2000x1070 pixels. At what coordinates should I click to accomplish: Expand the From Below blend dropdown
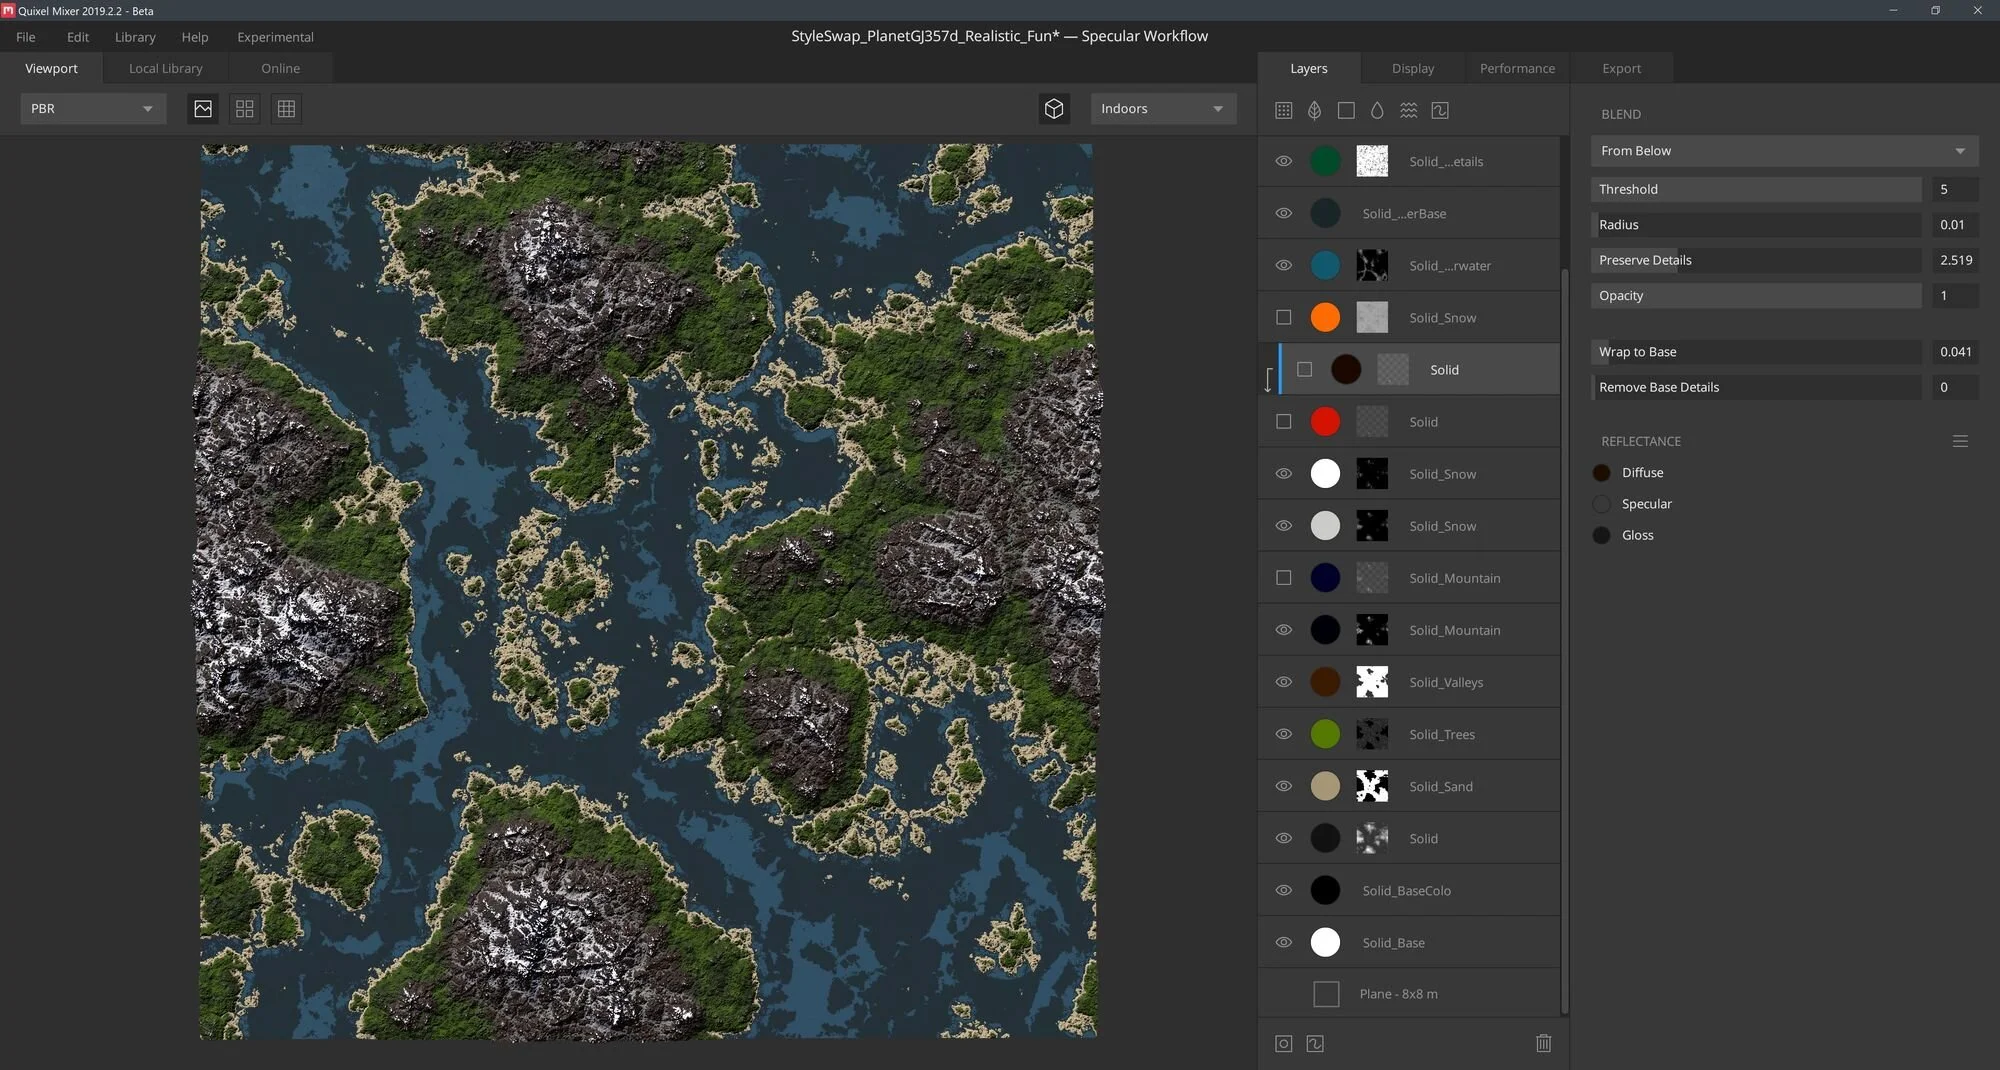pos(1783,151)
